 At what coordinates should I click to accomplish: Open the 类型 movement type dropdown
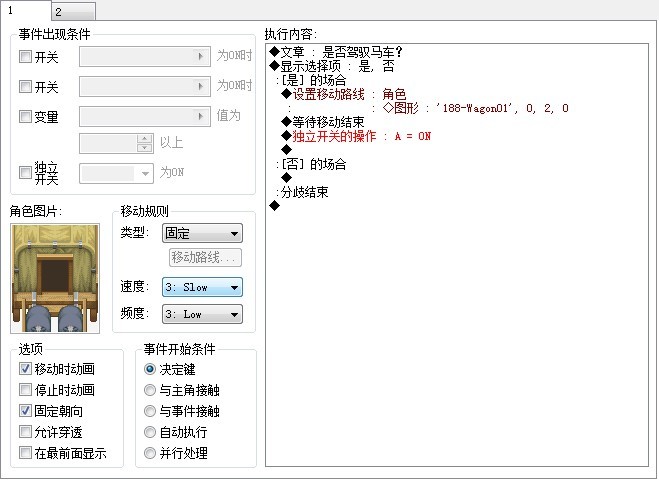202,233
